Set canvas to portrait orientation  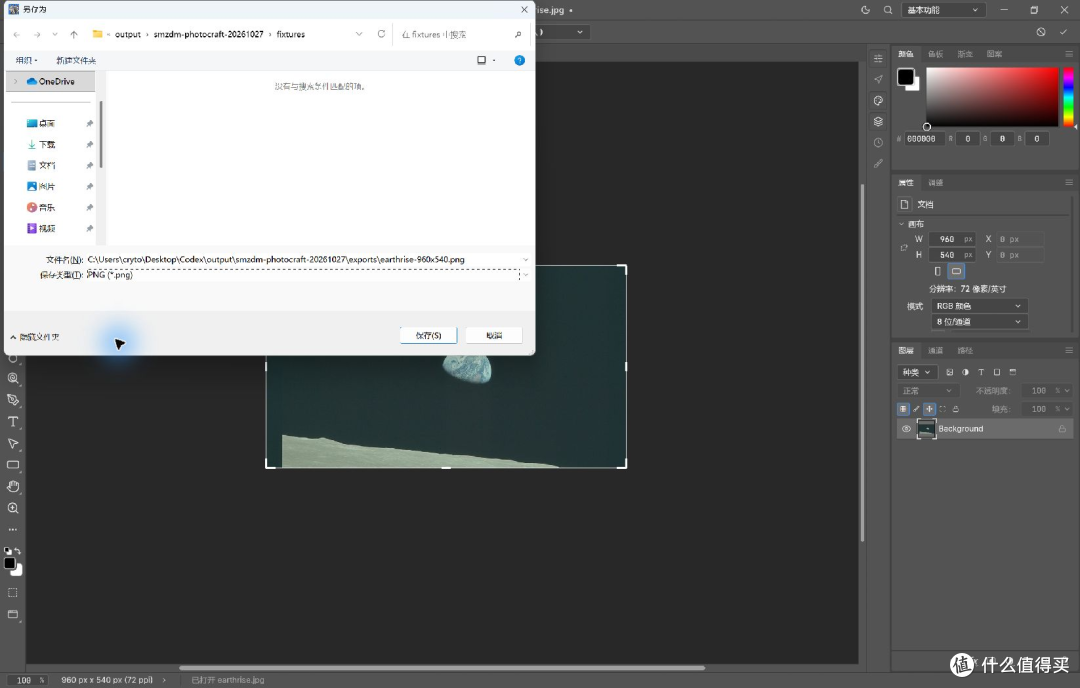coord(937,271)
